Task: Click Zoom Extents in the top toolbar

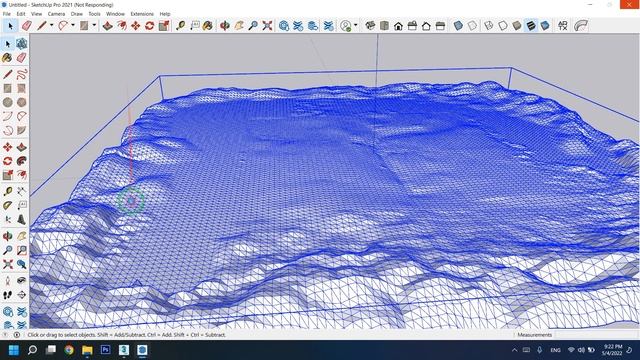Action: 267,26
